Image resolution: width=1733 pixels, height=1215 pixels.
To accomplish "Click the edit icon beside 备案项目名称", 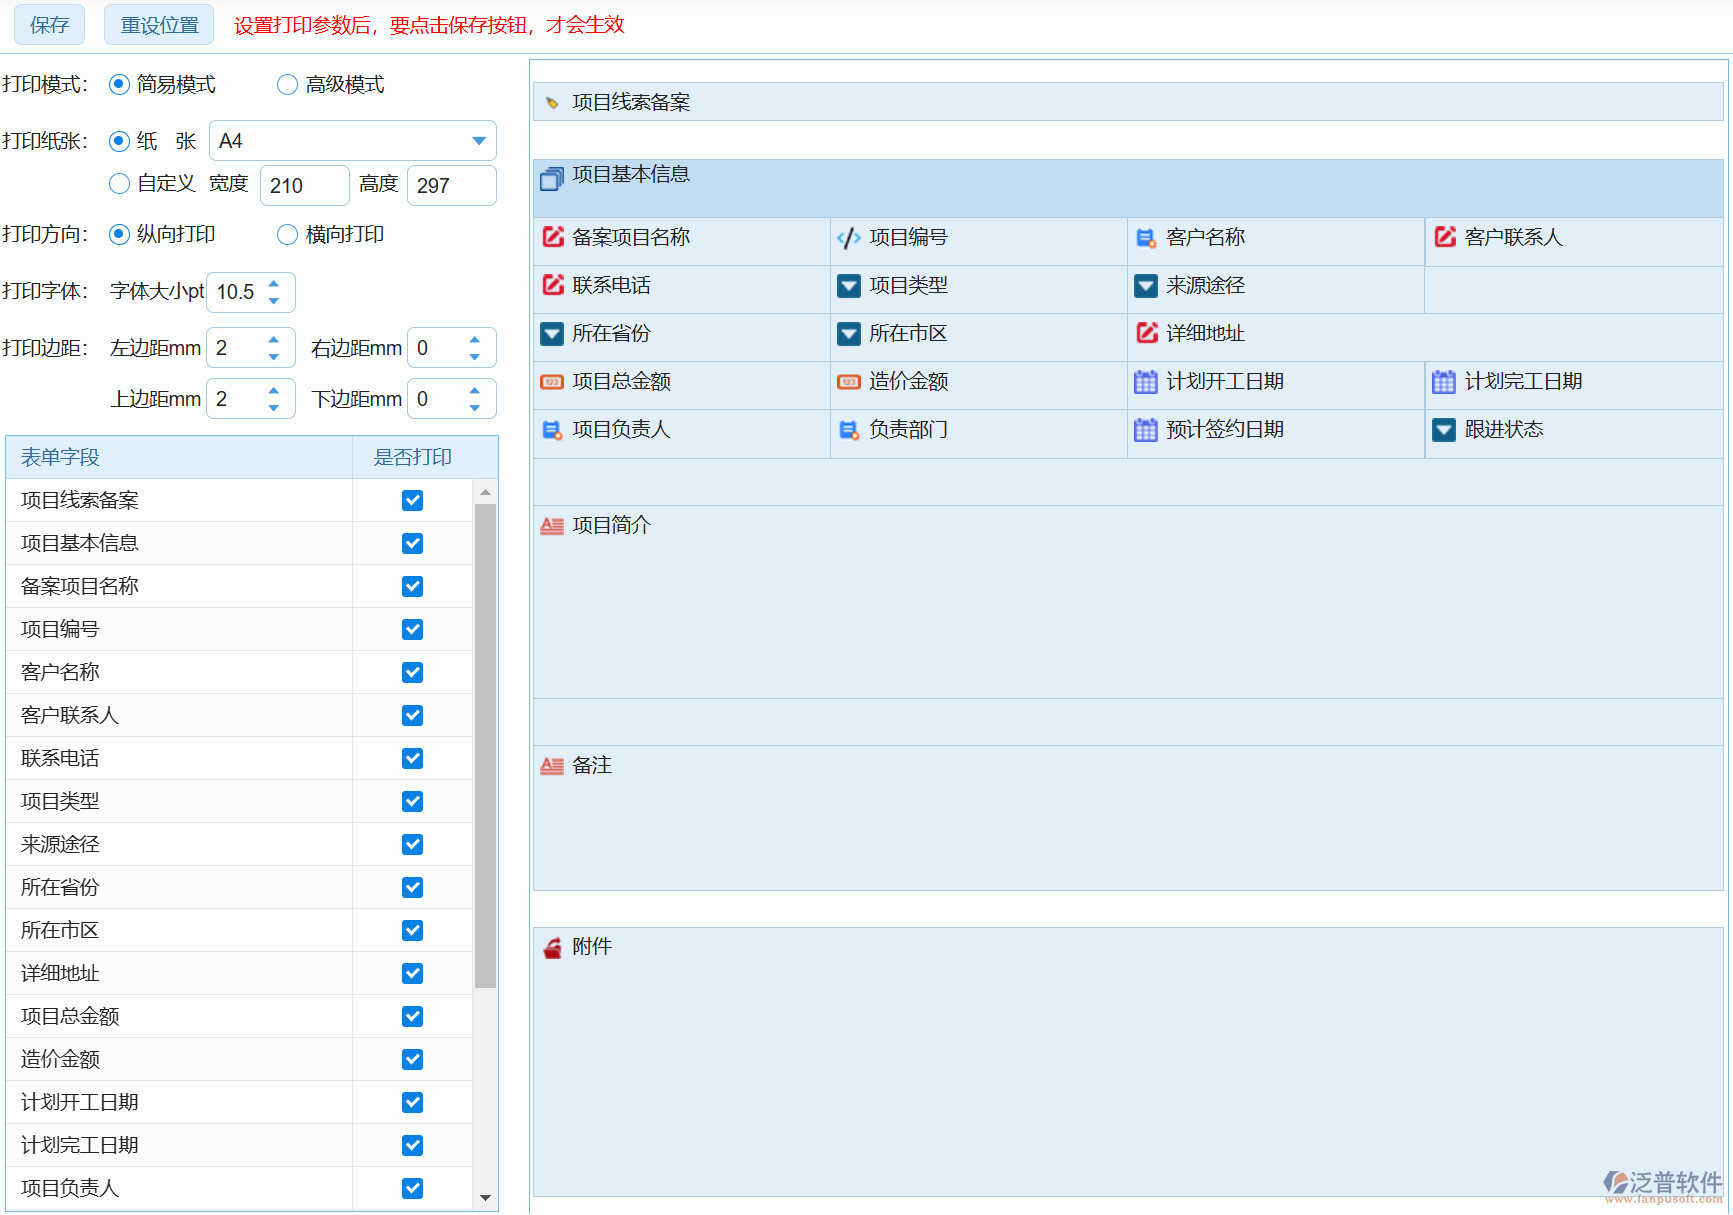I will tap(552, 237).
